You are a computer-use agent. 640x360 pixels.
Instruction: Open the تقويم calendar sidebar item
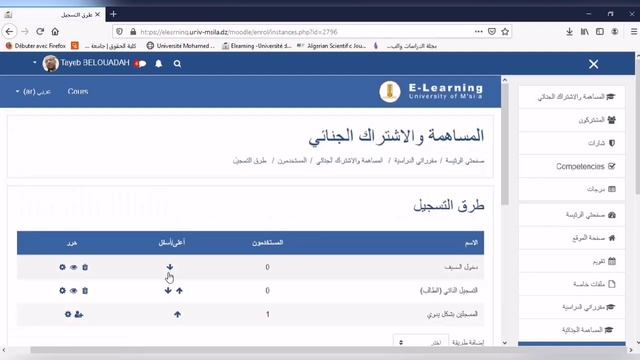click(571, 261)
